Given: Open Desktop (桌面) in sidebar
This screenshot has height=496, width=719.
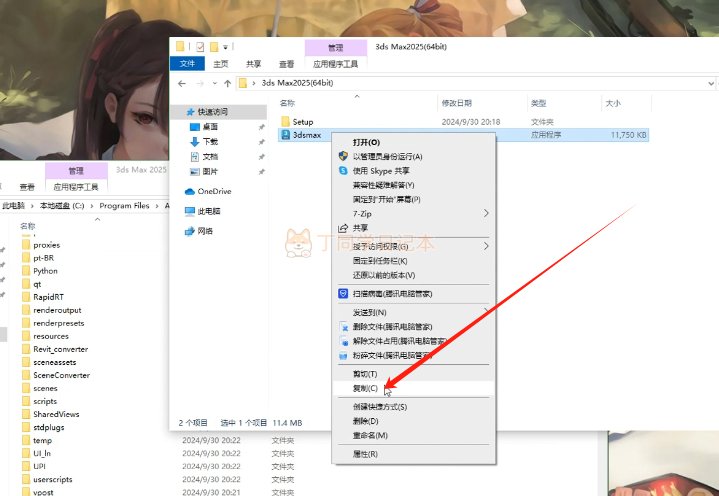Looking at the screenshot, I should (x=210, y=127).
